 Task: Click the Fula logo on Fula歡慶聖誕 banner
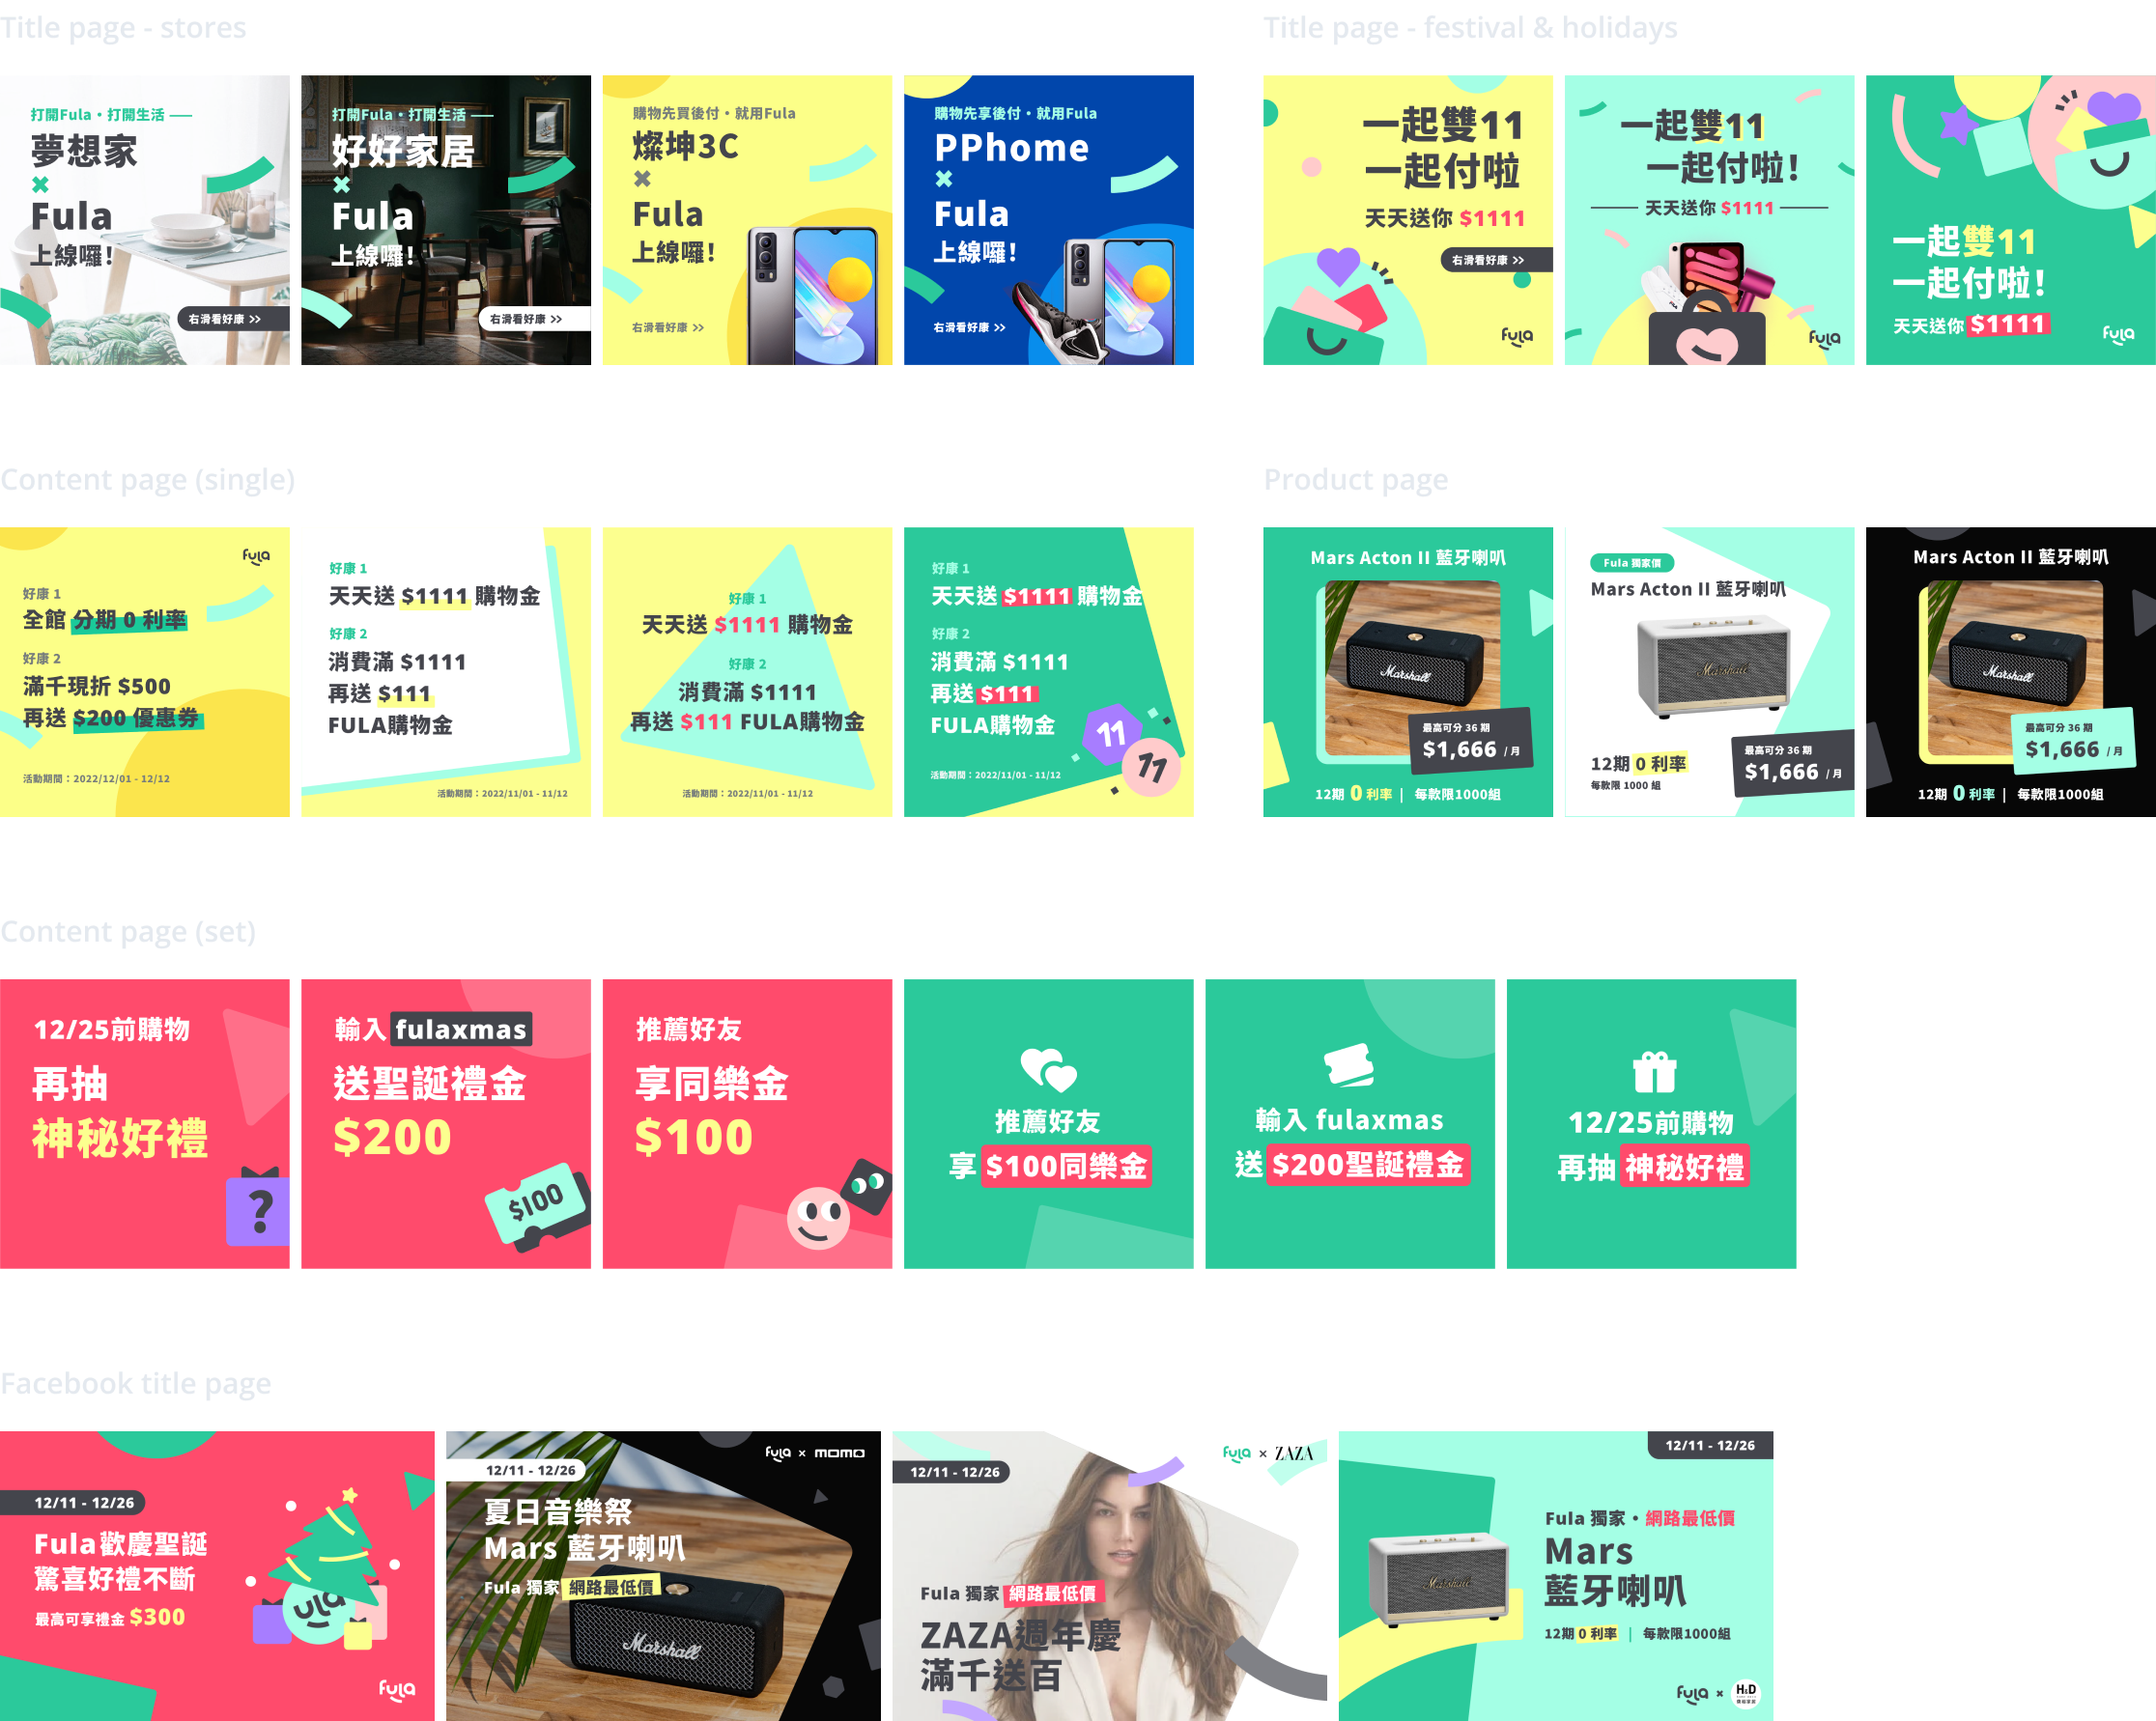(x=397, y=1690)
